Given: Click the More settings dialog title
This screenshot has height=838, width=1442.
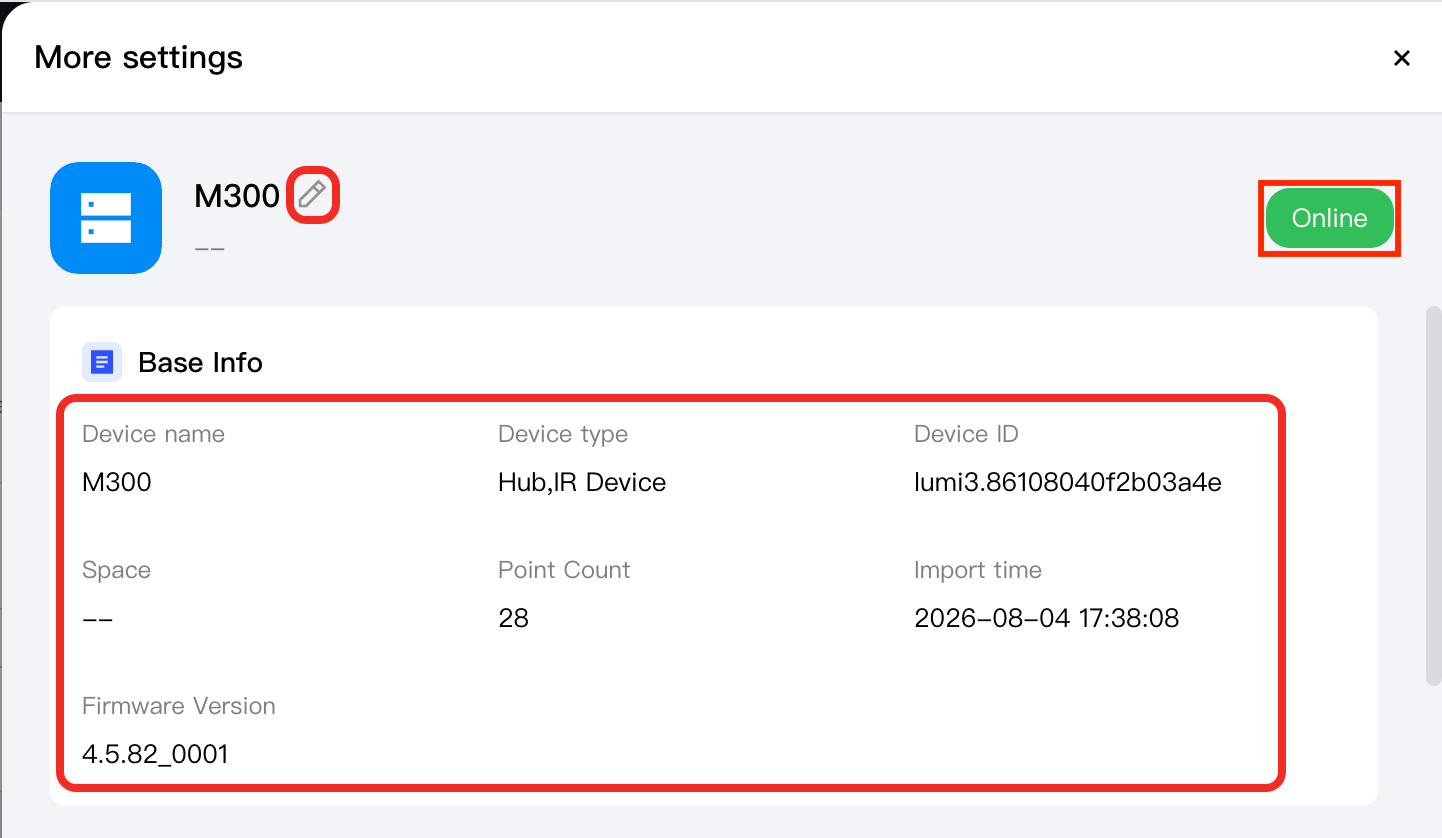Looking at the screenshot, I should point(138,57).
